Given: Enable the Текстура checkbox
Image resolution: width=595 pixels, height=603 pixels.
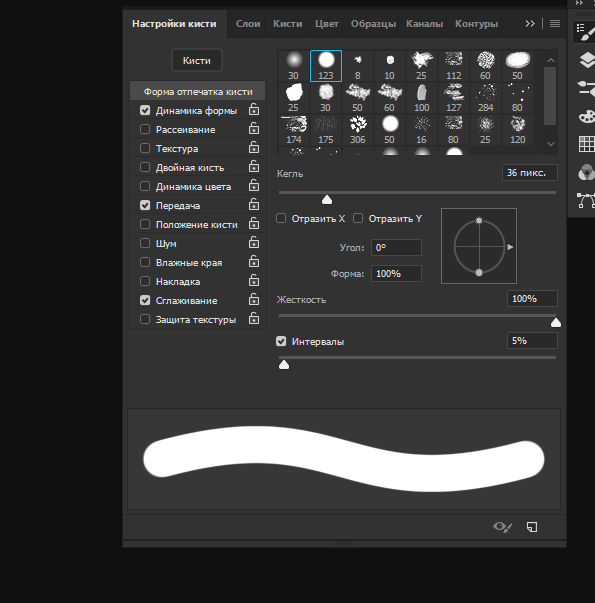Looking at the screenshot, I should pyautogui.click(x=145, y=148).
